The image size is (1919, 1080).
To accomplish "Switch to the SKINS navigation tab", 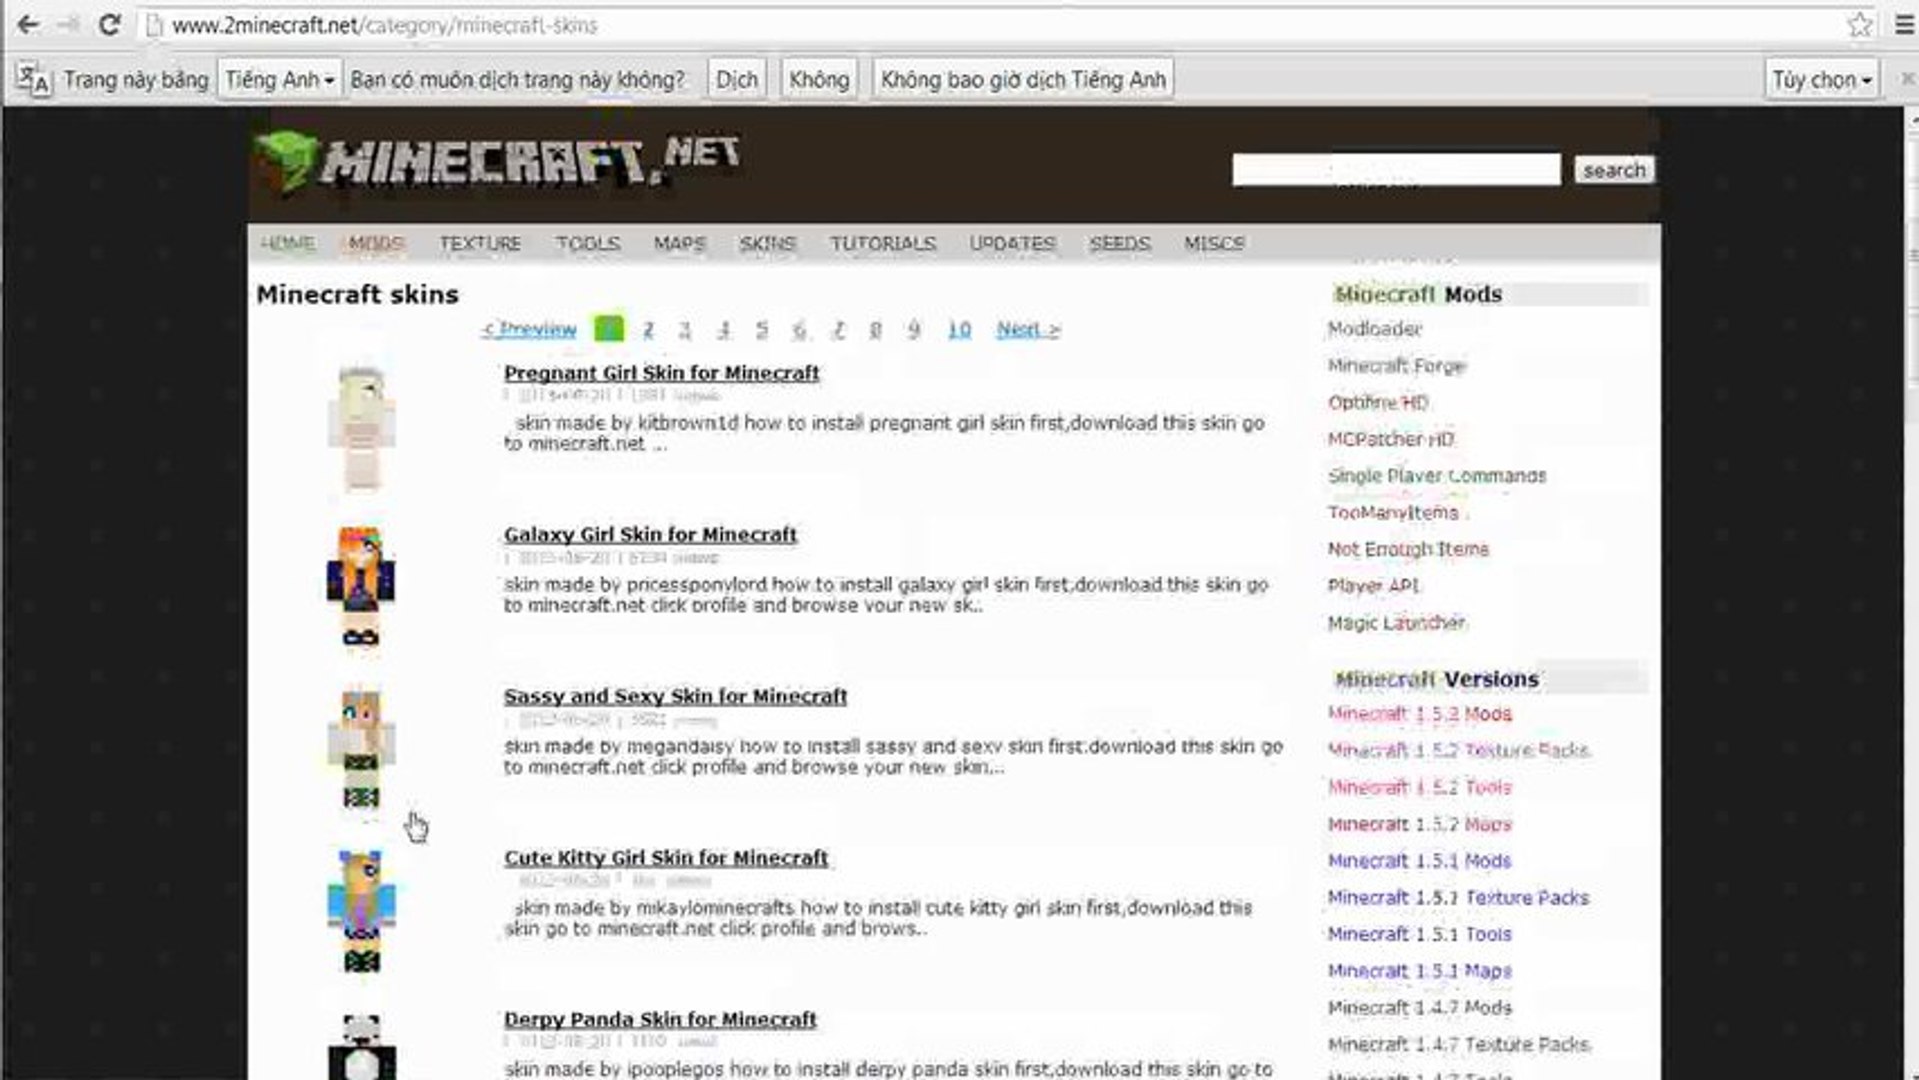I will pyautogui.click(x=767, y=243).
